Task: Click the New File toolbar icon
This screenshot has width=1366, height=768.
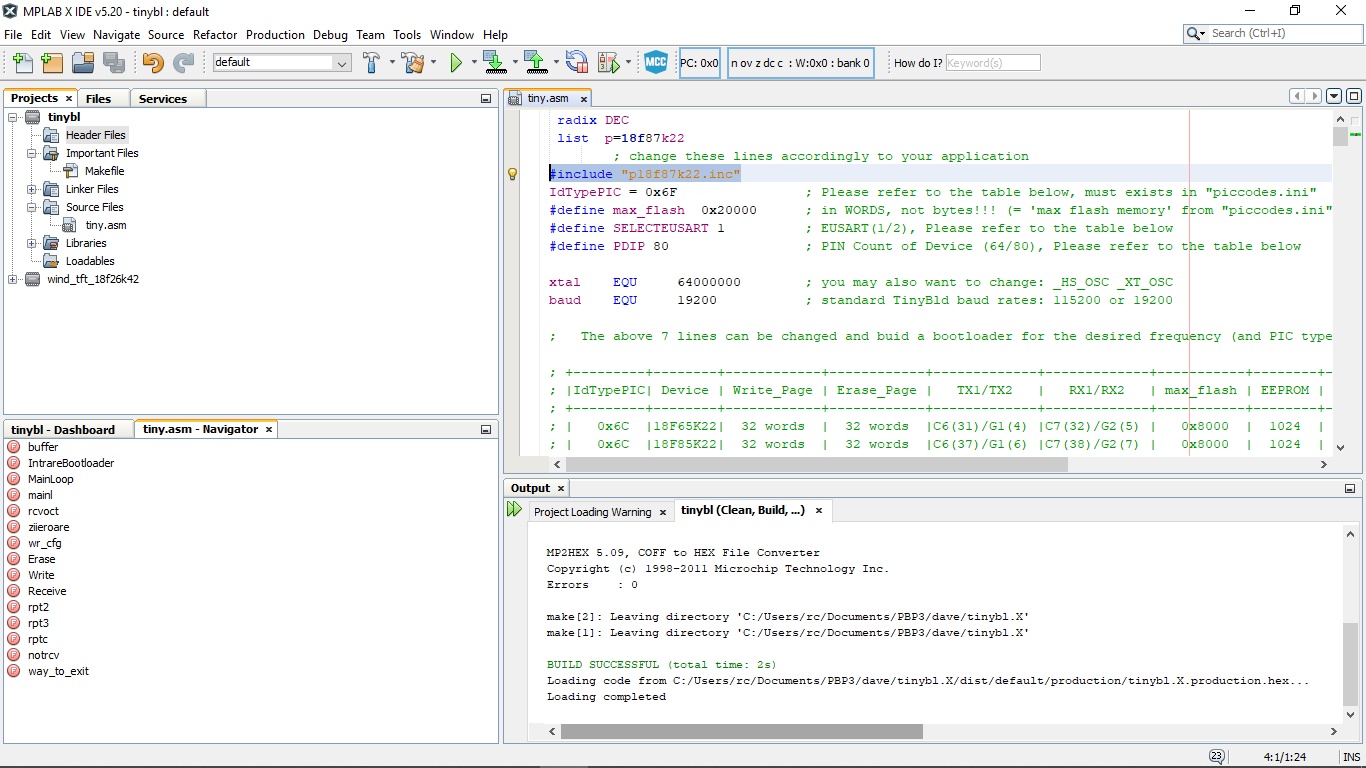Action: 22,63
